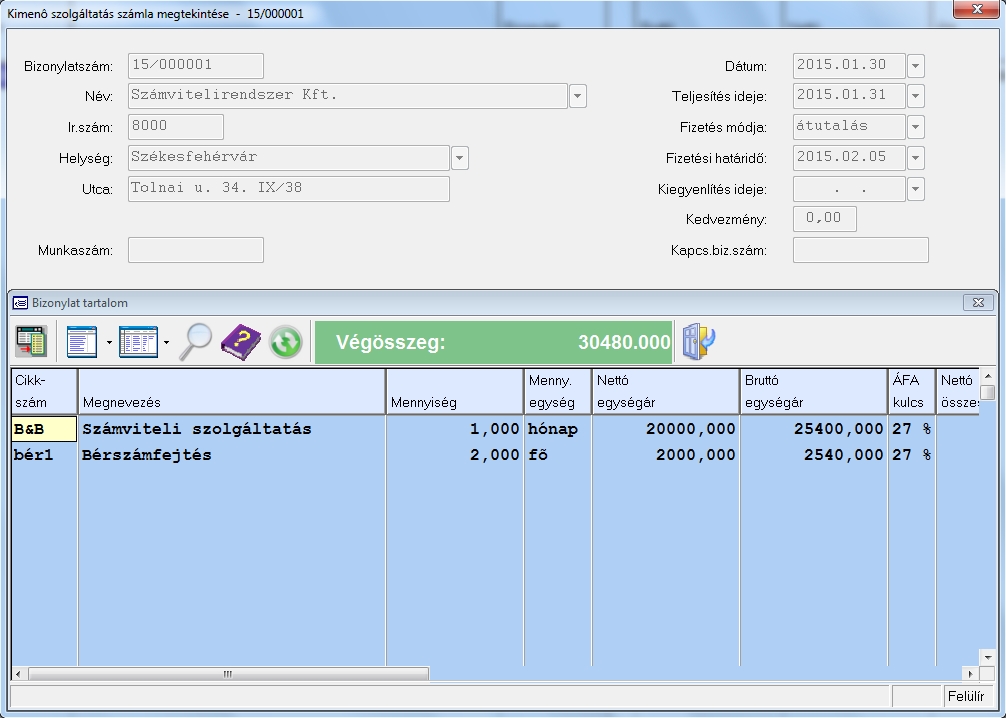The width and height of the screenshot is (1006, 718).
Task: Click the calculator table icon in toolbar
Action: (31, 342)
